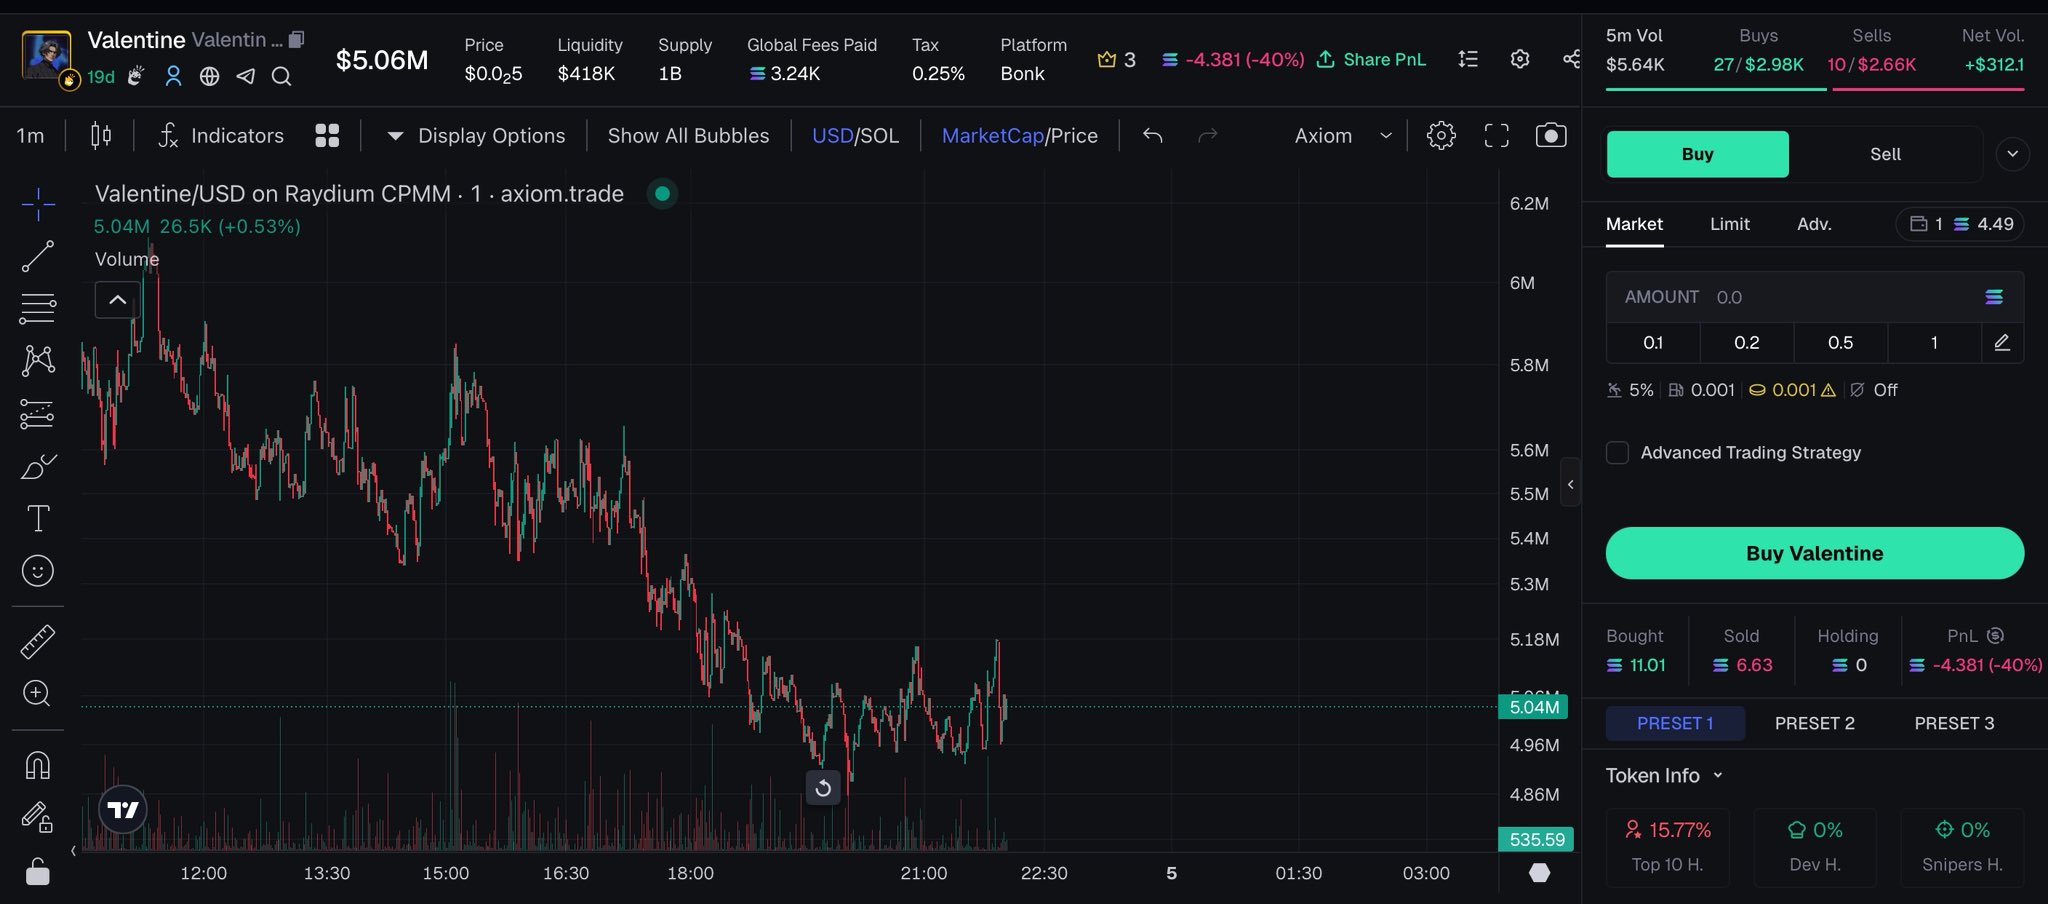This screenshot has width=2048, height=904.
Task: Edit the quick amount presets
Action: (2002, 343)
